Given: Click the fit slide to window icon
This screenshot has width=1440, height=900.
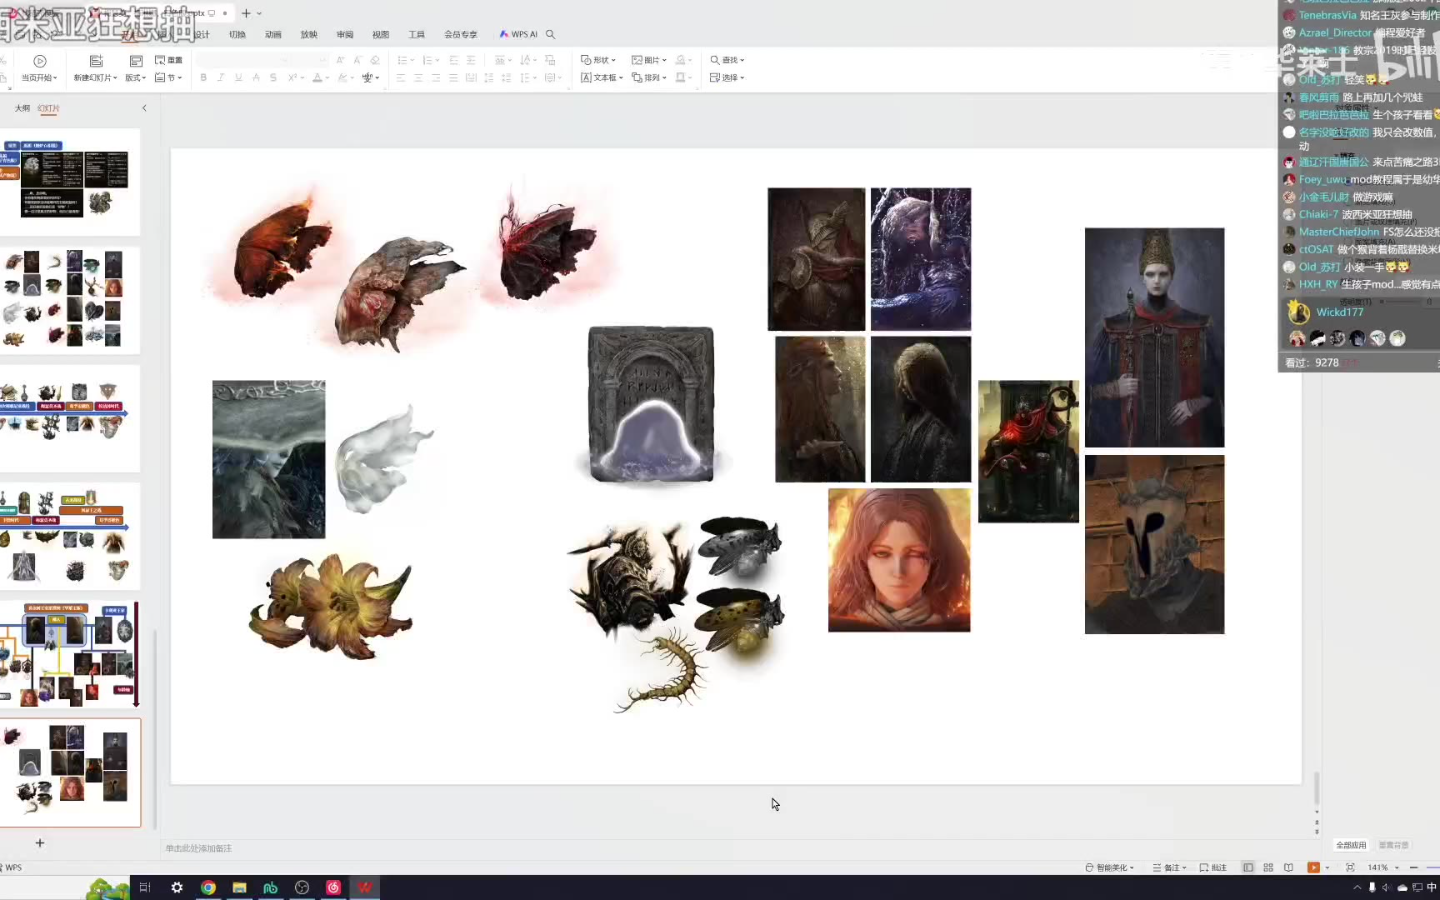Looking at the screenshot, I should tap(1350, 868).
